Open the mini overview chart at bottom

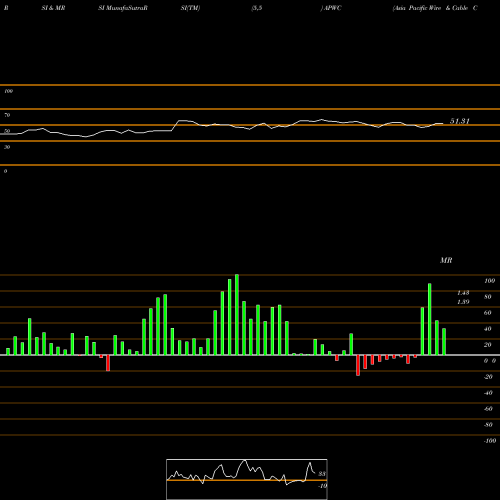(247, 479)
